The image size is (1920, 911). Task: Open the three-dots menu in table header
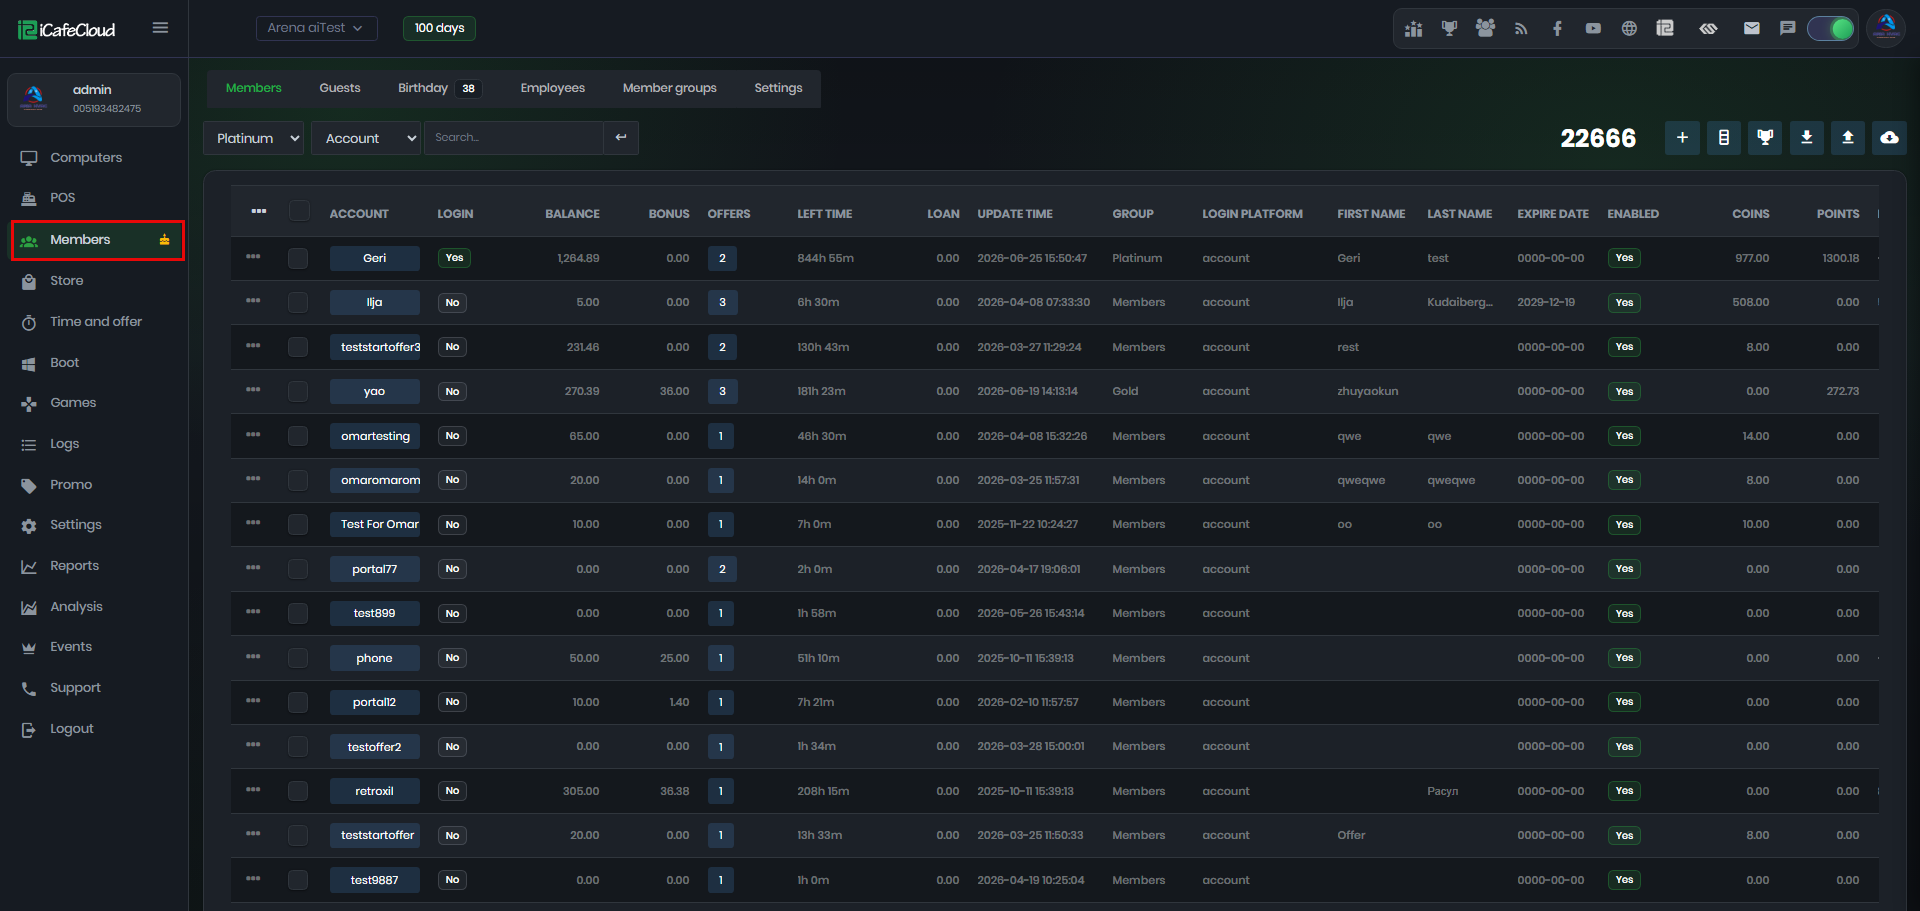259,211
